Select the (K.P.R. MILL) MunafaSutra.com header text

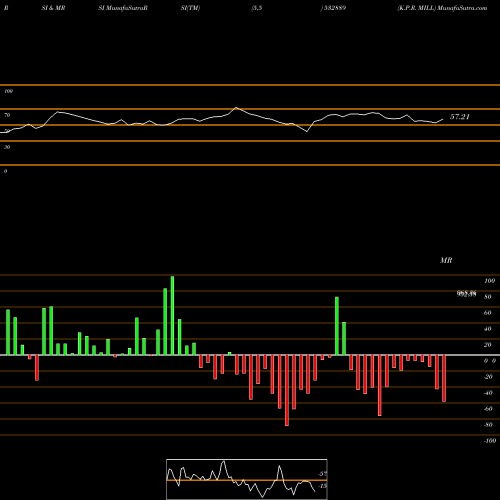pyautogui.click(x=442, y=8)
